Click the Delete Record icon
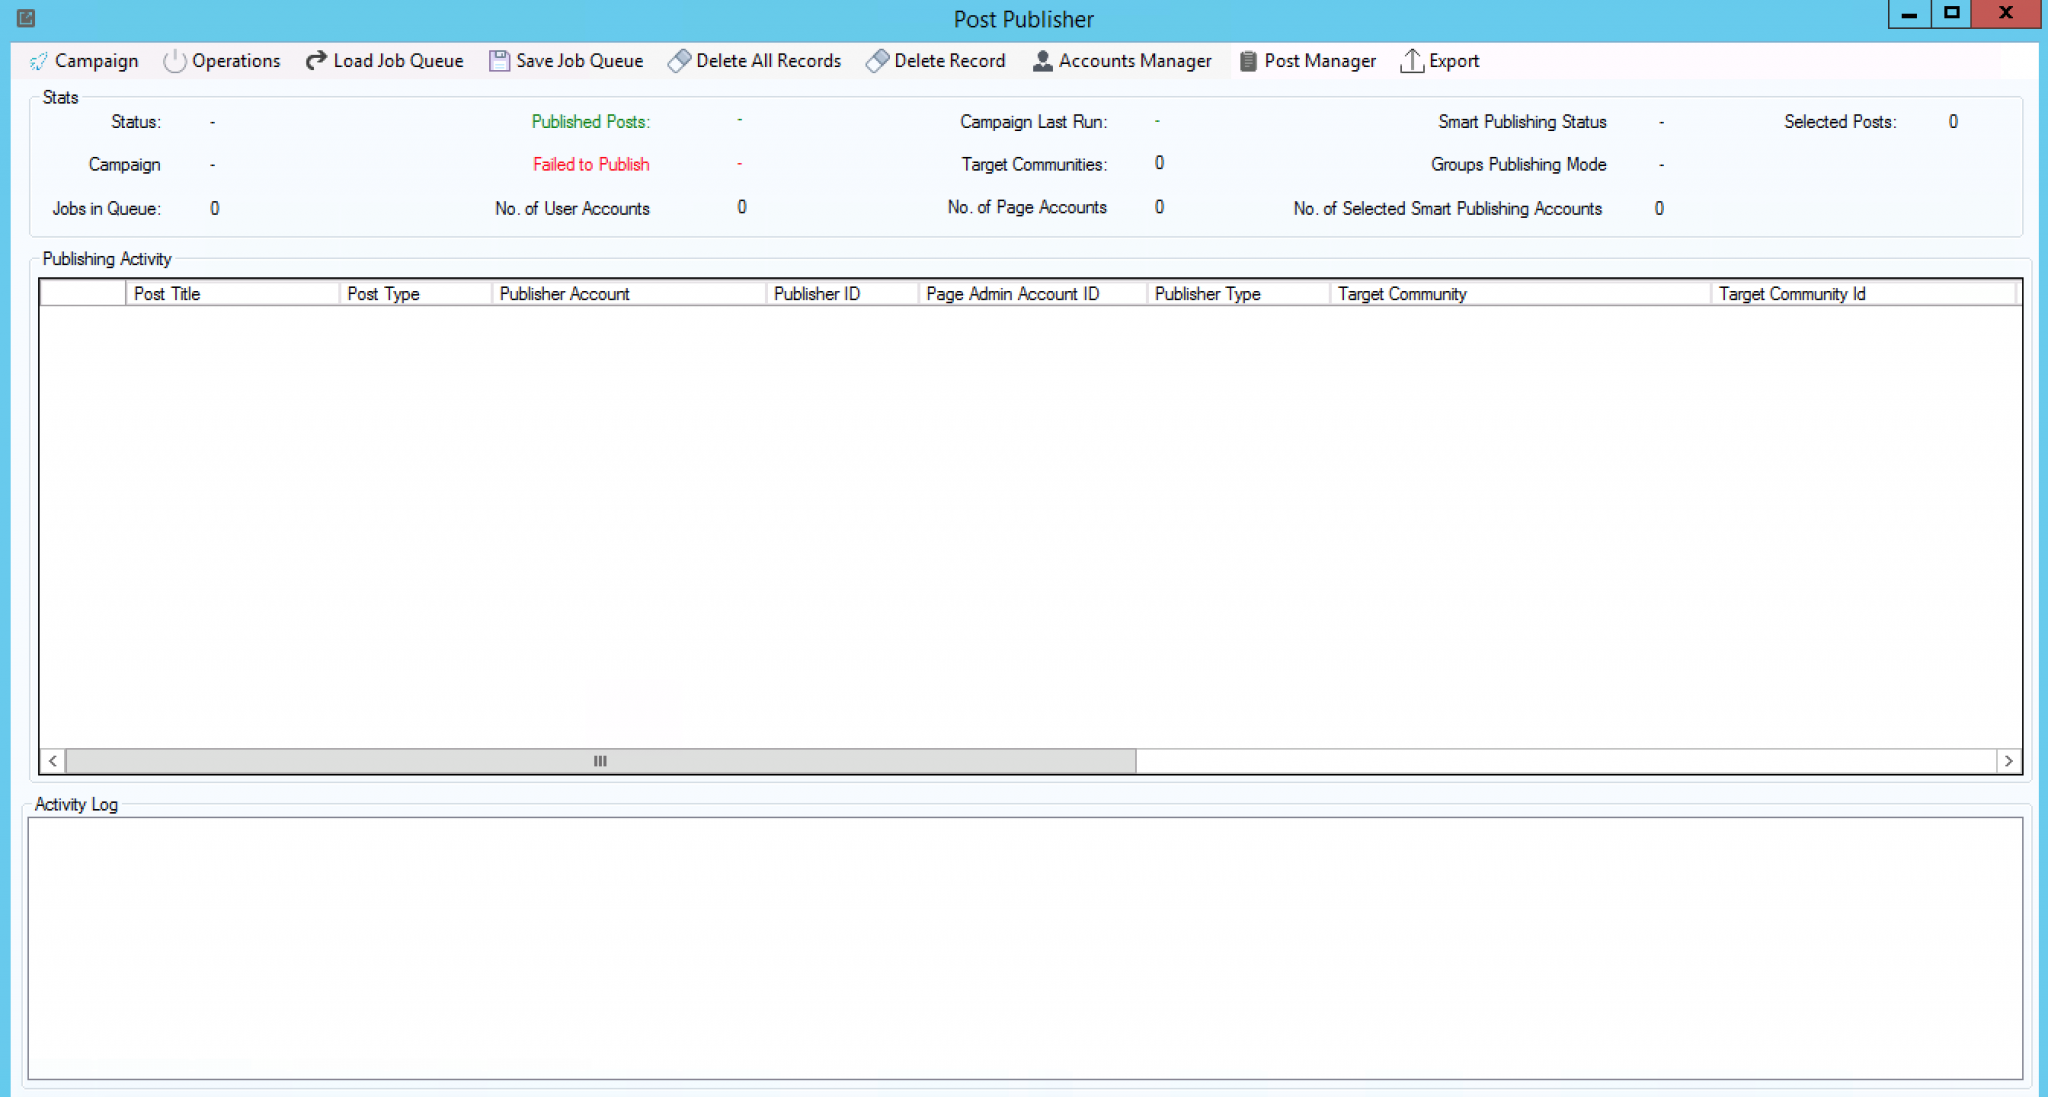Viewport: 2048px width, 1097px height. 877,61
